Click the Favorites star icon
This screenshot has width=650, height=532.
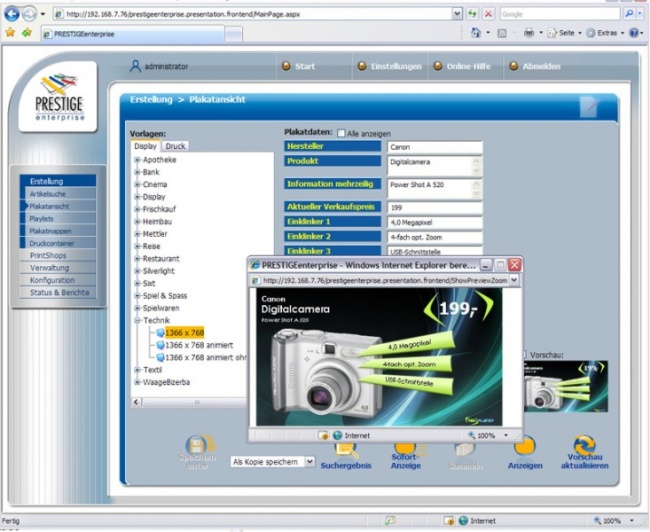(x=10, y=33)
